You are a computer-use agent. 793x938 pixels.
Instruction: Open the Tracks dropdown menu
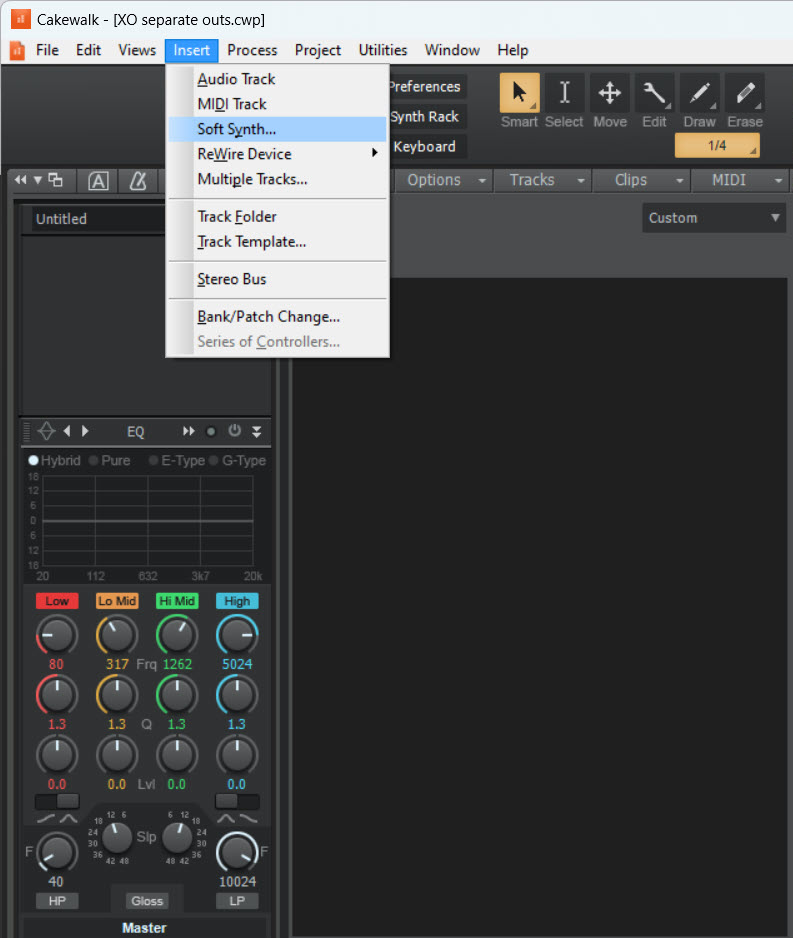coord(543,180)
